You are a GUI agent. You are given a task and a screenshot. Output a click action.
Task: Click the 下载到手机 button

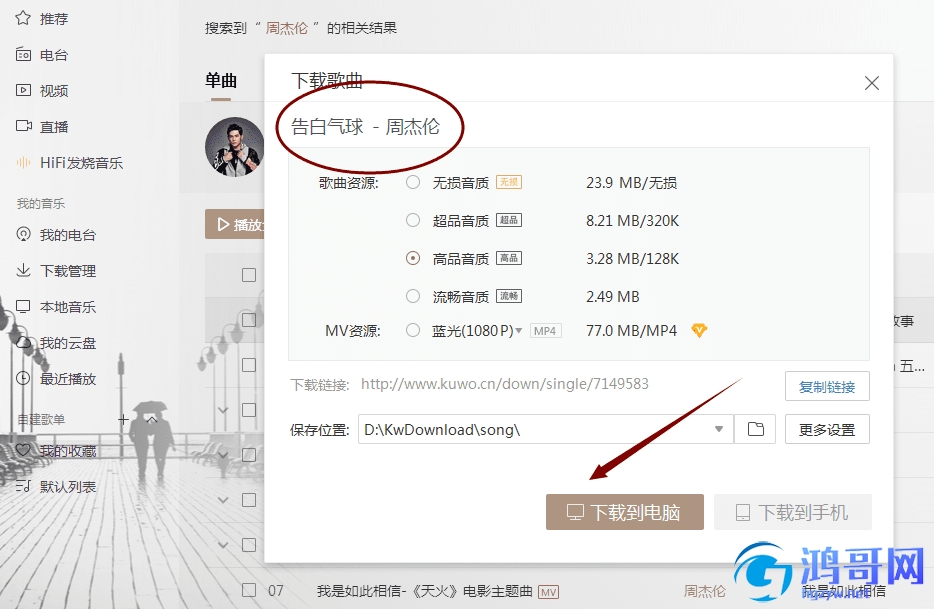(793, 512)
